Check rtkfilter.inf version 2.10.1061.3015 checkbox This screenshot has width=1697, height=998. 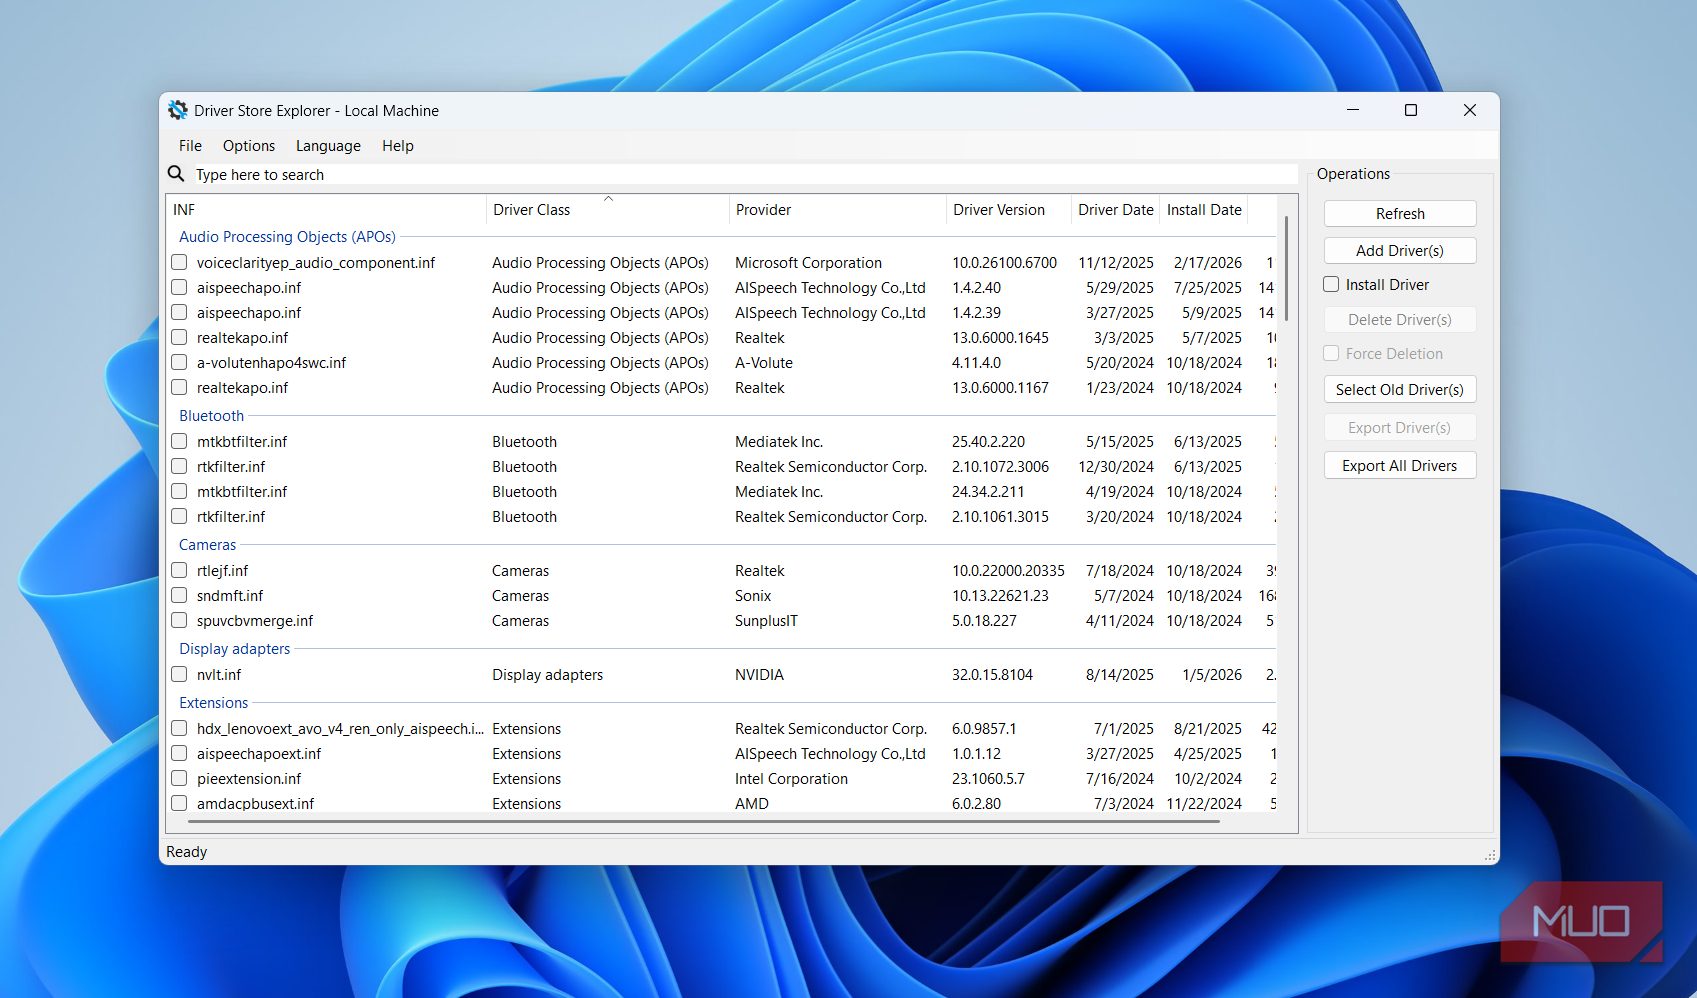pos(179,516)
